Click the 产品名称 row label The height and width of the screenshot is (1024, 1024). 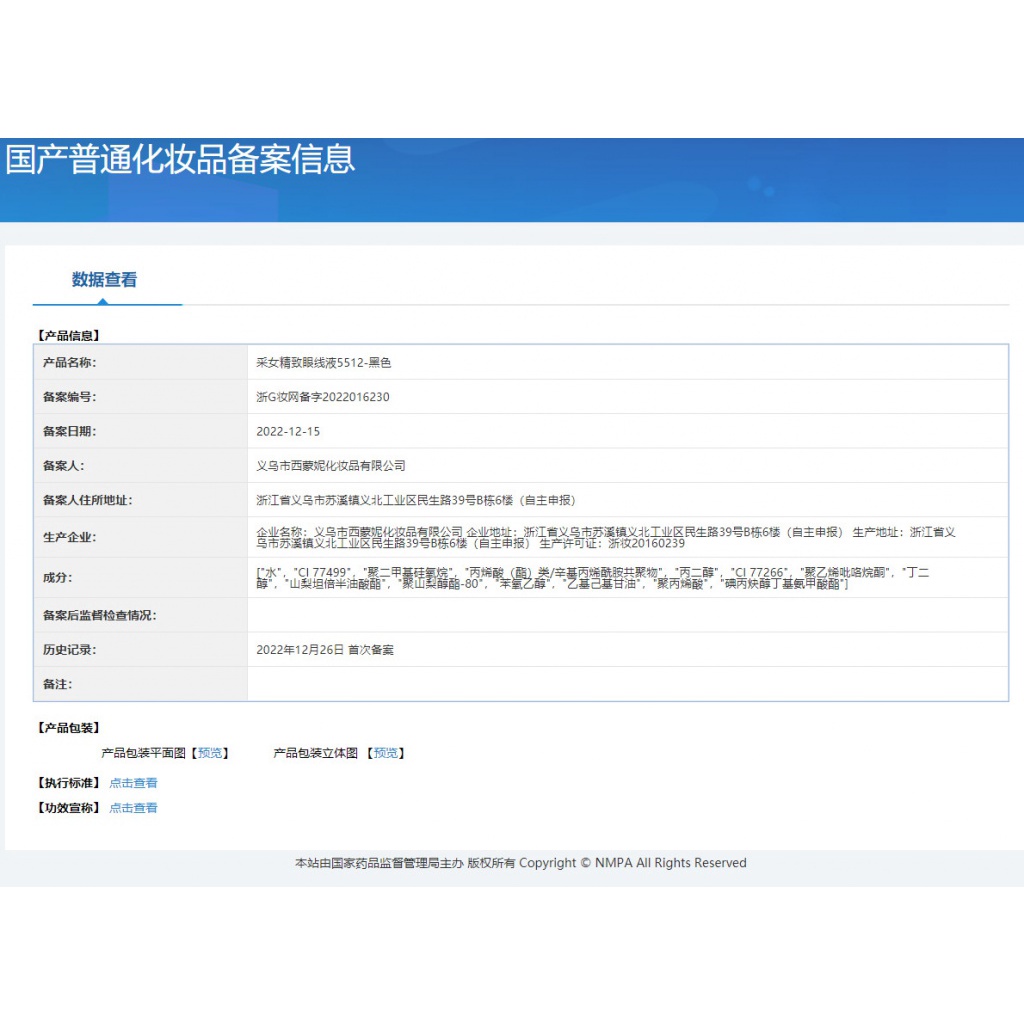coord(70,363)
